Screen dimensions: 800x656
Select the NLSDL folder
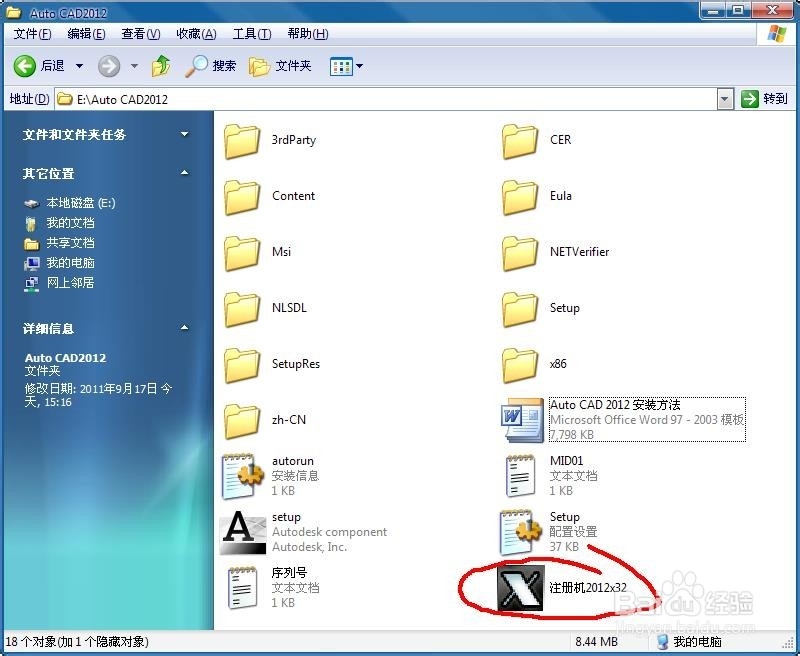(x=266, y=309)
